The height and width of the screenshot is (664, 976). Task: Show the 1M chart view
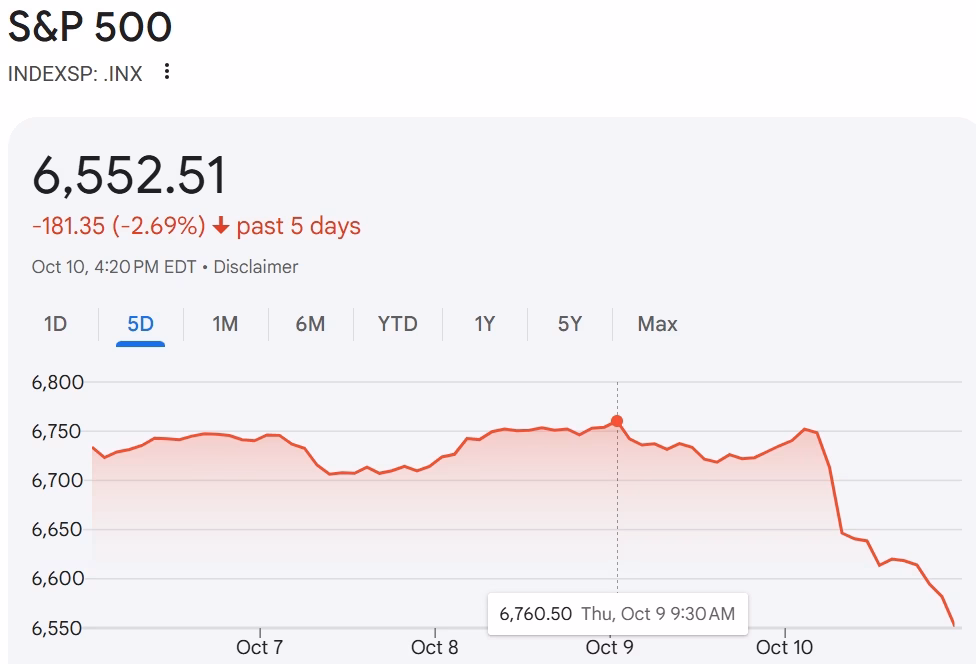pos(225,324)
